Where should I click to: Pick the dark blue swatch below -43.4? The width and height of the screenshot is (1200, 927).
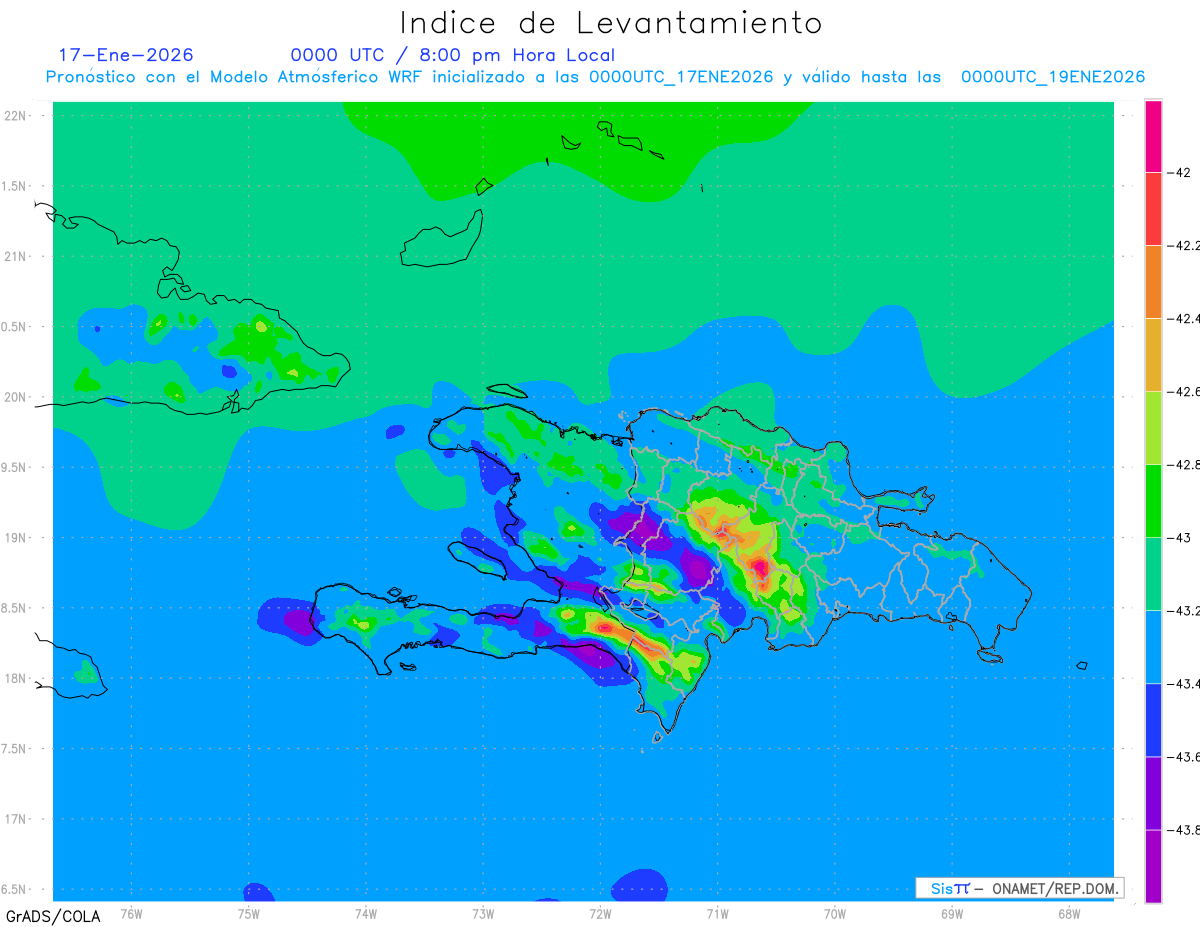coord(1153,720)
